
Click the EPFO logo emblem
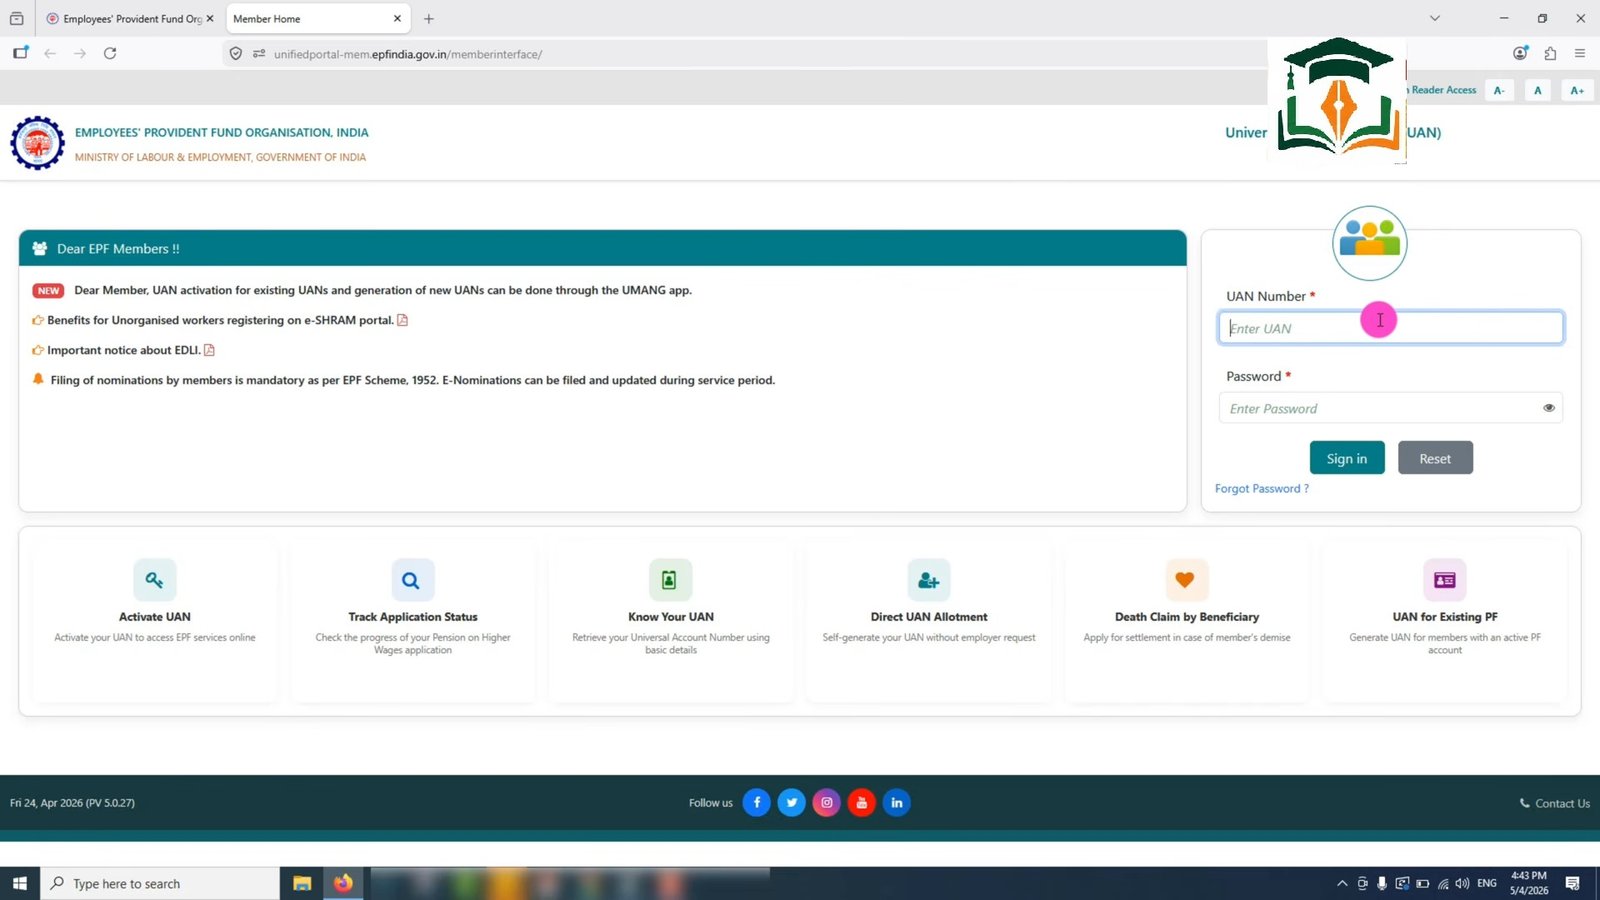point(38,143)
